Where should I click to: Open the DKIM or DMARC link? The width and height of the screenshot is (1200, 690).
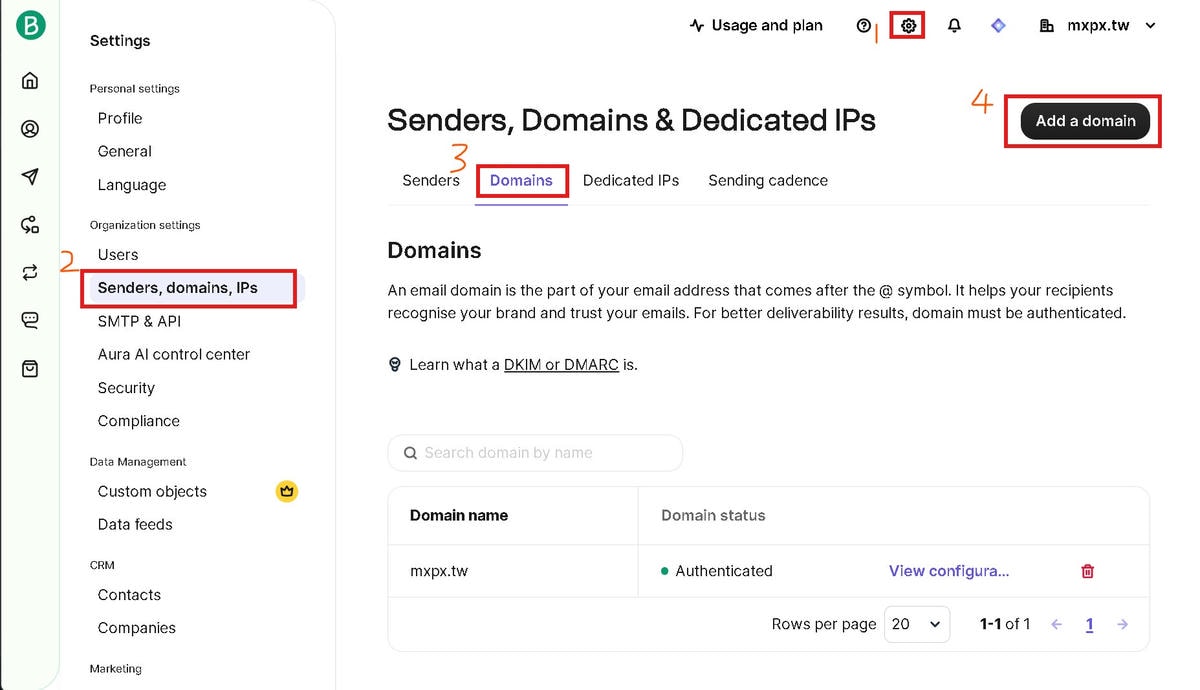click(561, 365)
